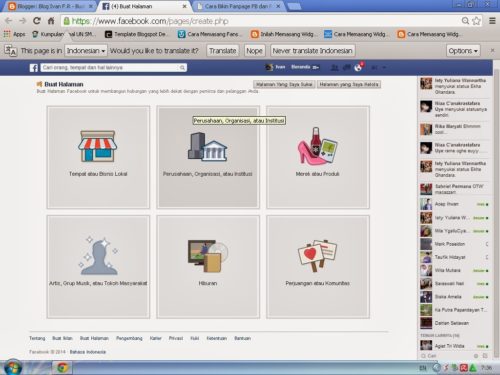Screen dimensions: 500x375
Task: Open the friend requests icon
Action: point(334,68)
